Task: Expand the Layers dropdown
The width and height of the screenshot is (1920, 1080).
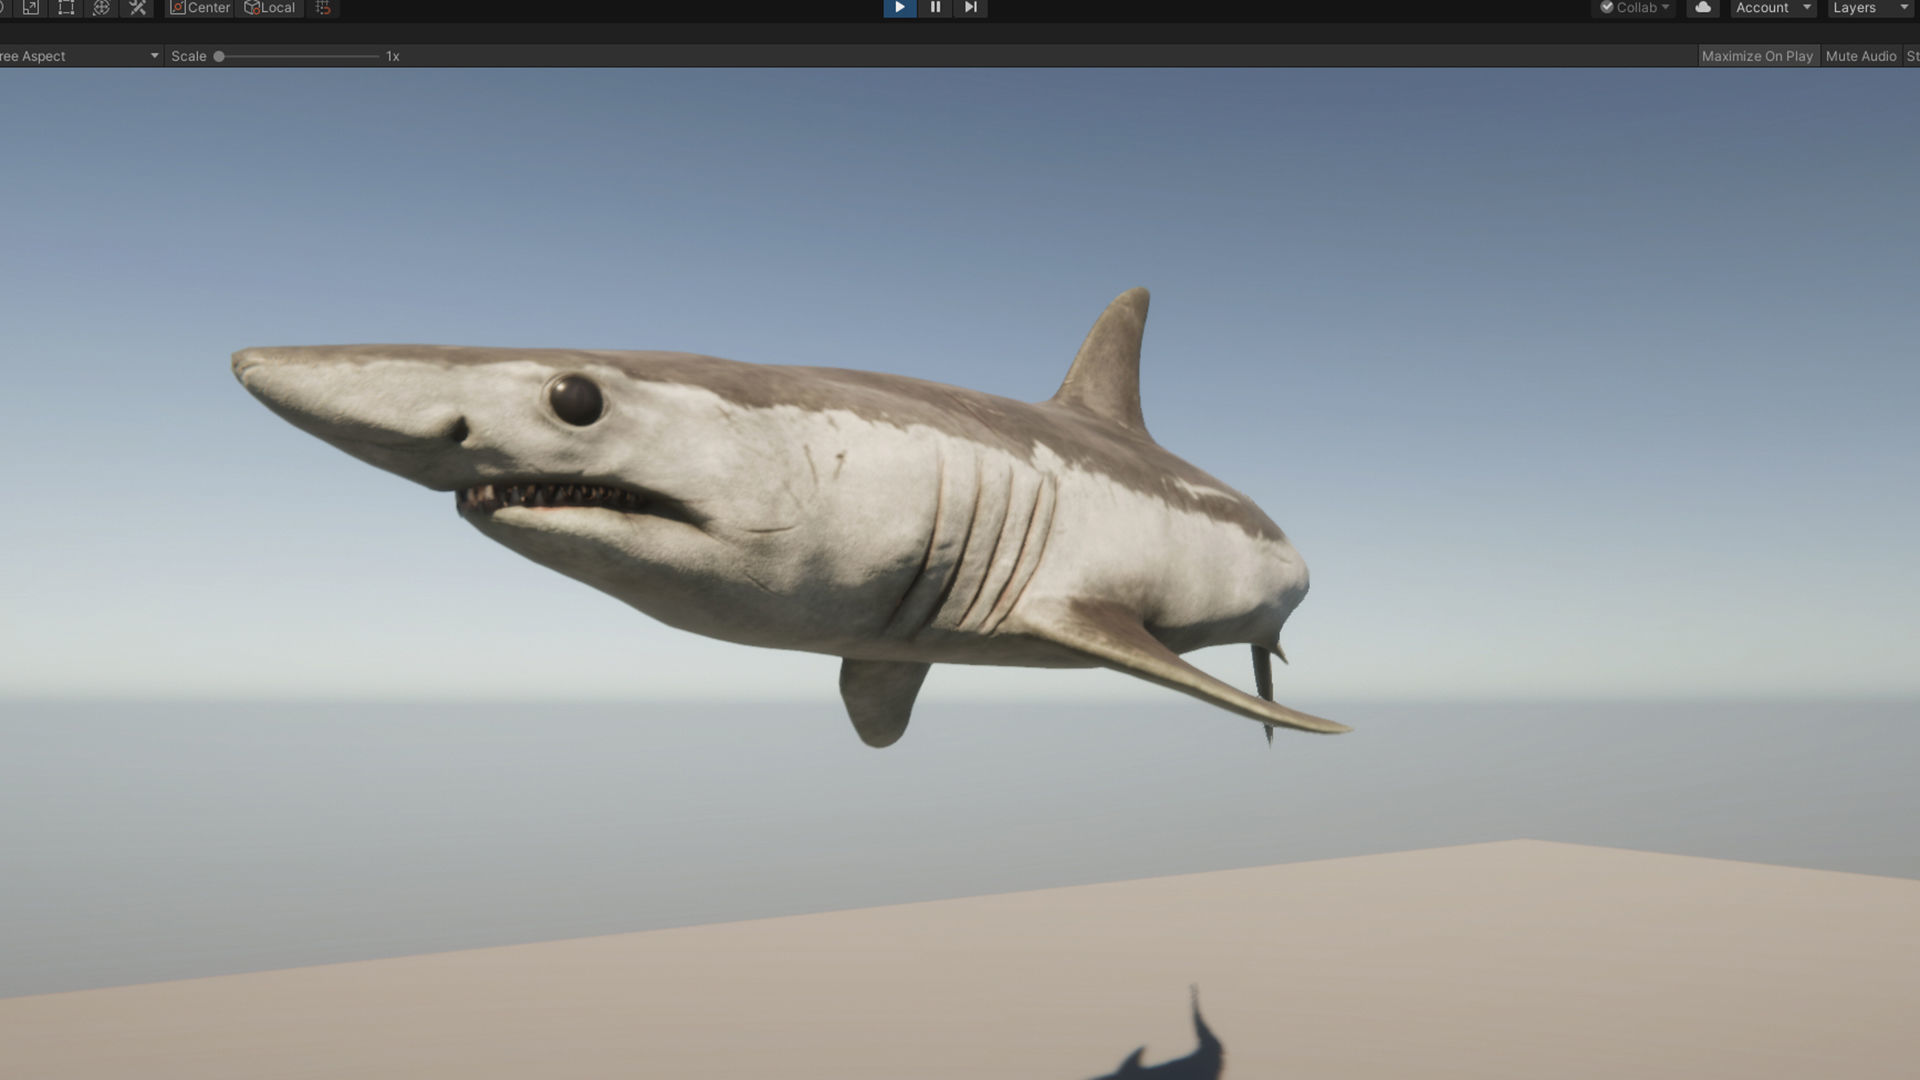Action: [x=1870, y=7]
